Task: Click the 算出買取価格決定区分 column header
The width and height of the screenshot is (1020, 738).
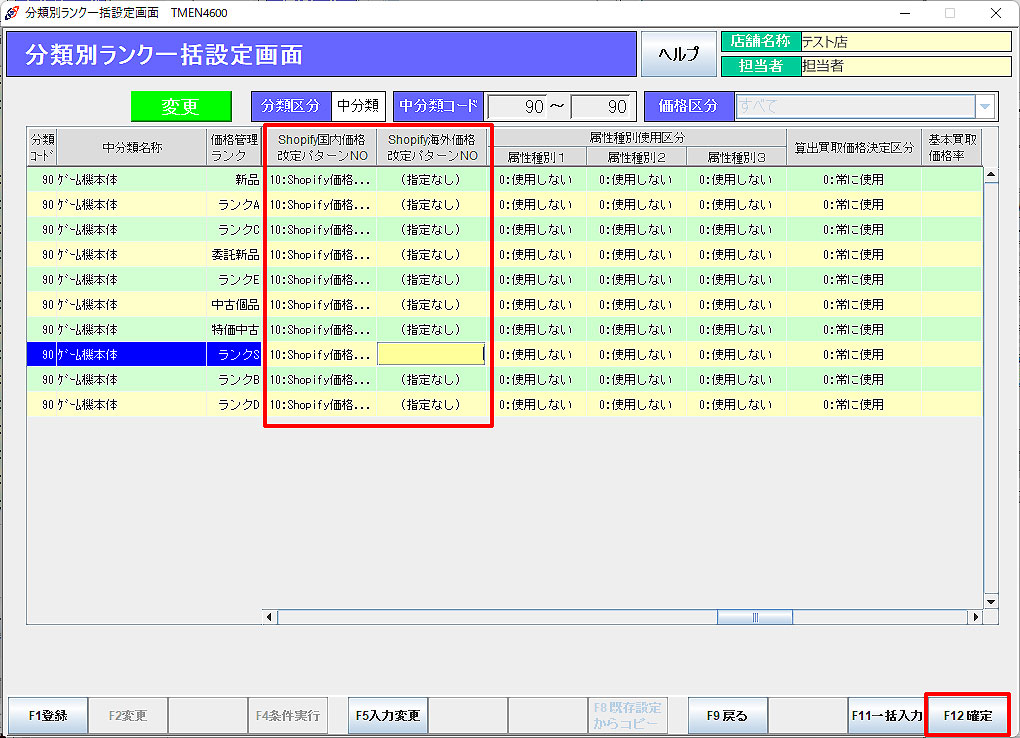Action: (853, 147)
